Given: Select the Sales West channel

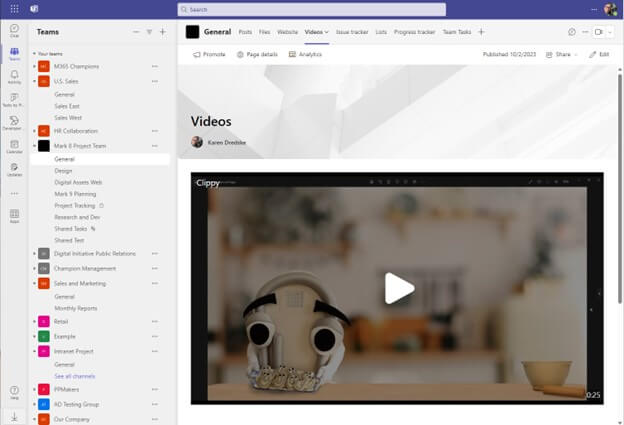Looking at the screenshot, I should (68, 118).
